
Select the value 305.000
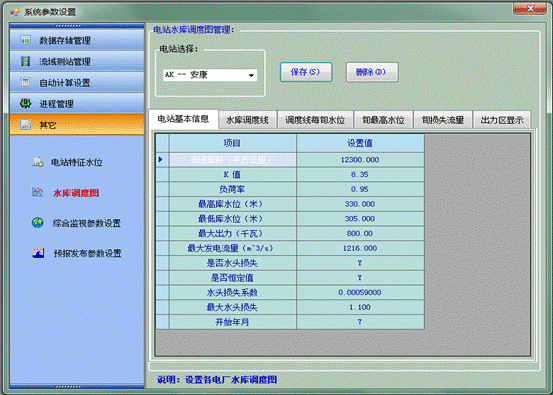360,219
